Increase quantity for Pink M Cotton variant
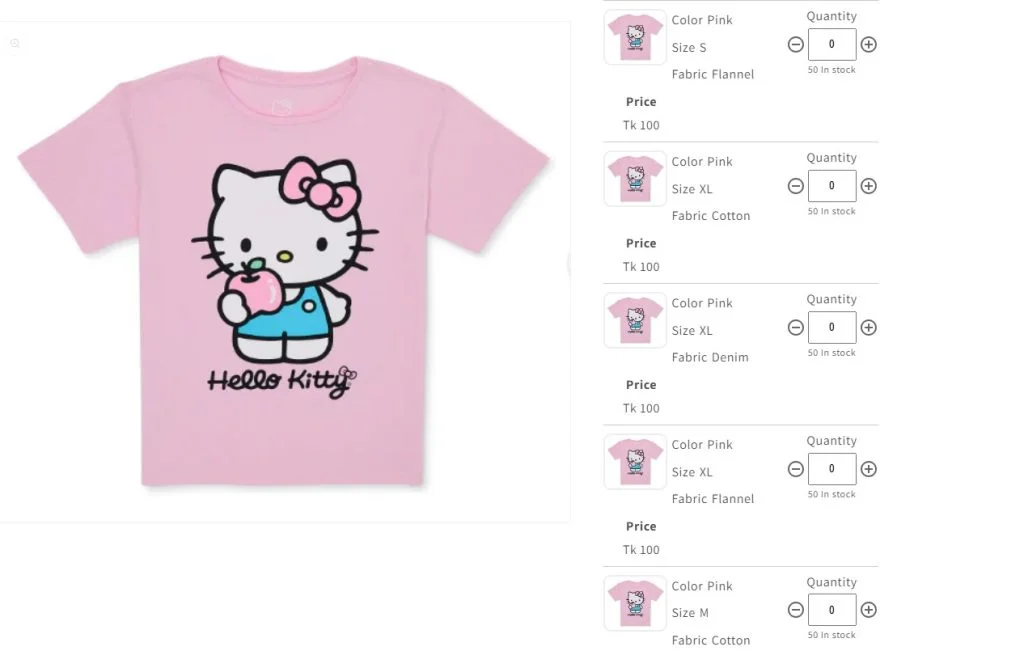This screenshot has width=1024, height=651. pos(868,610)
